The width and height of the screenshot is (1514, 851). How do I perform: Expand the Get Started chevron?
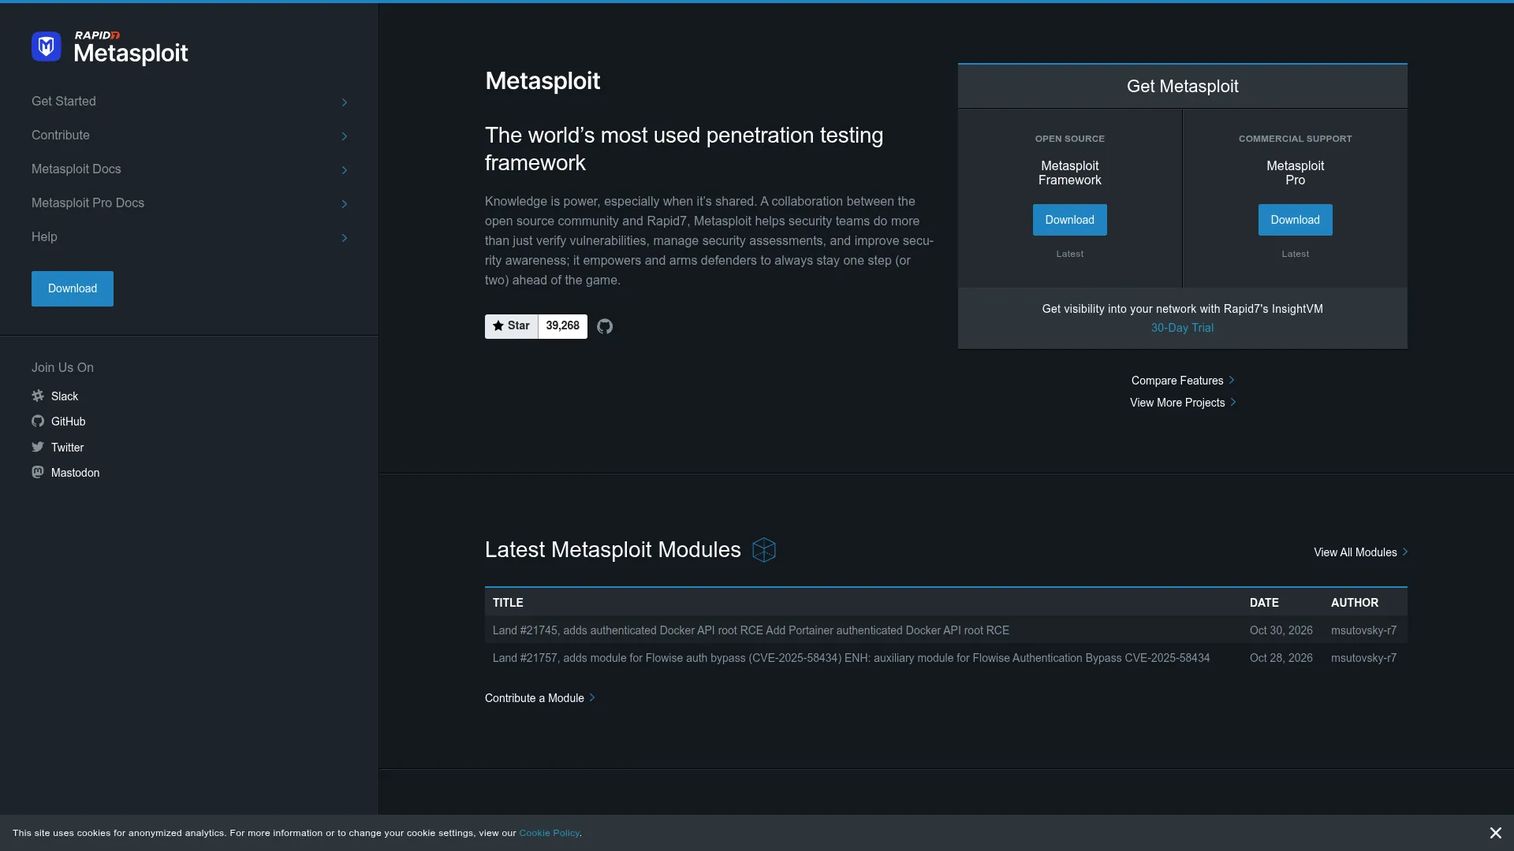pyautogui.click(x=344, y=102)
